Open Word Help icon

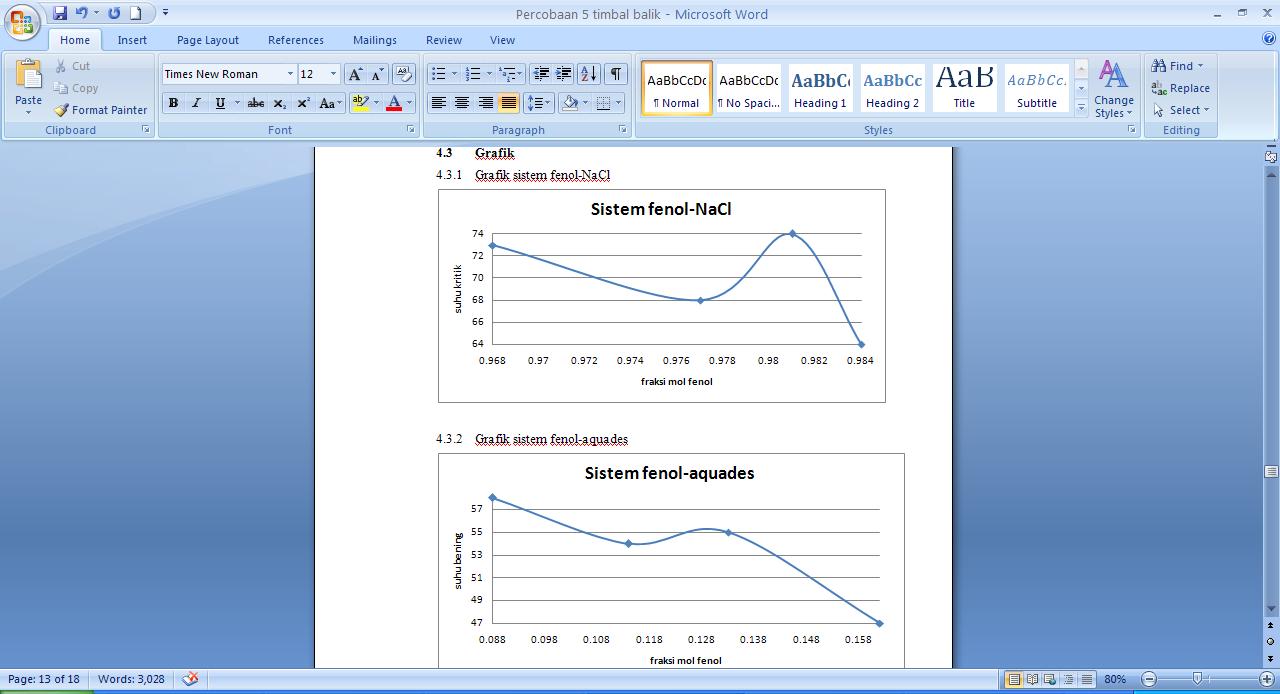[1268, 39]
